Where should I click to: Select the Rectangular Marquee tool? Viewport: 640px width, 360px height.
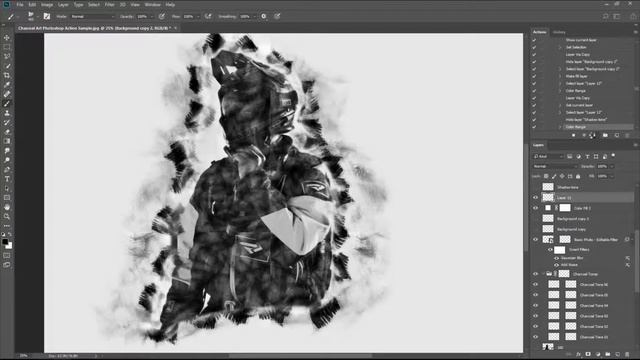pyautogui.click(x=7, y=47)
